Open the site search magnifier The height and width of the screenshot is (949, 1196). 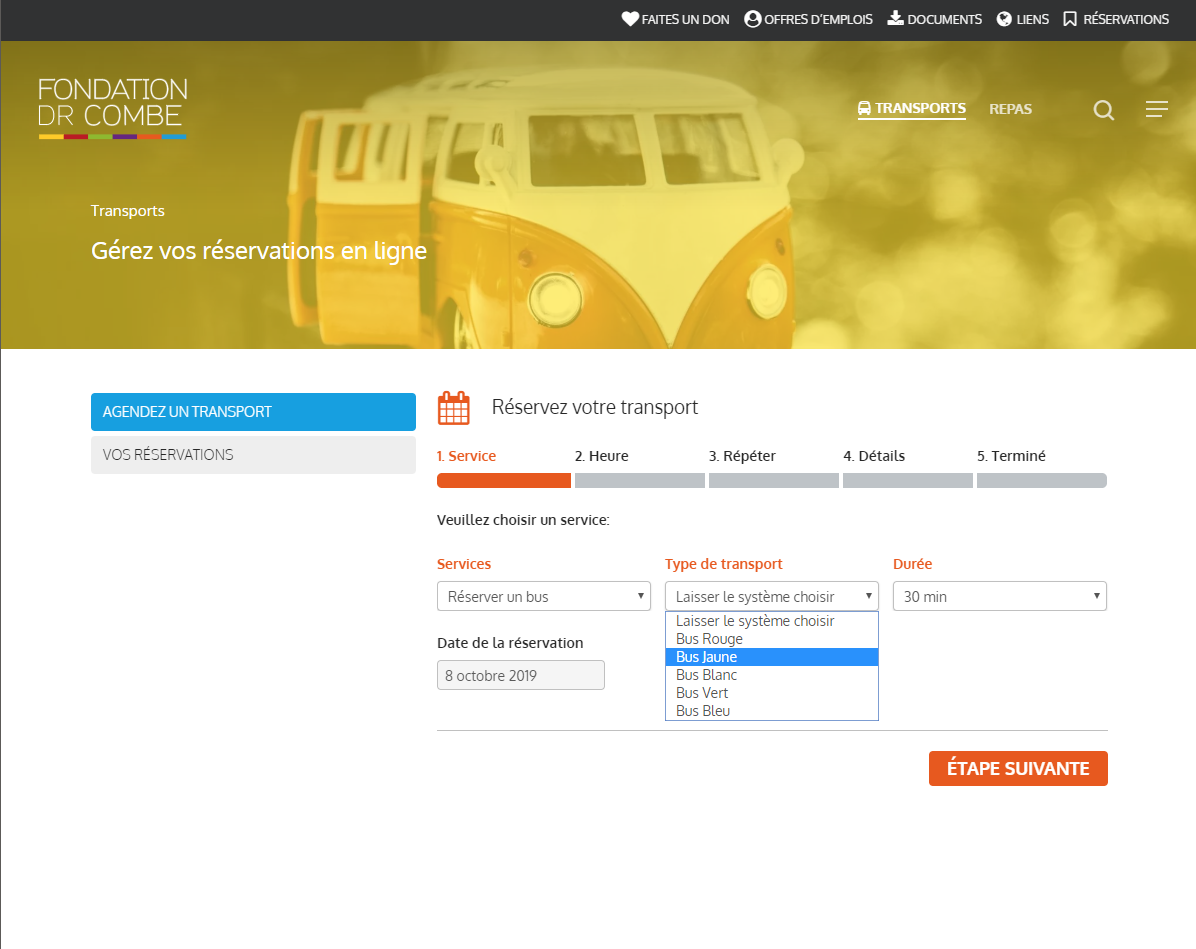[x=1104, y=110]
